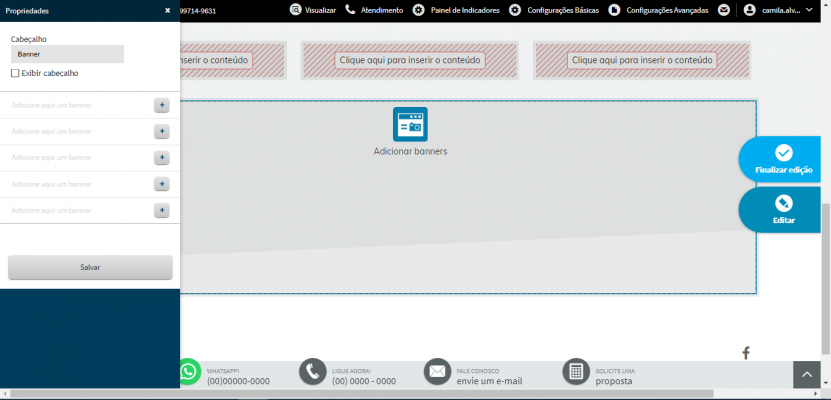Click the phone Ligue Agora icon

tap(312, 372)
